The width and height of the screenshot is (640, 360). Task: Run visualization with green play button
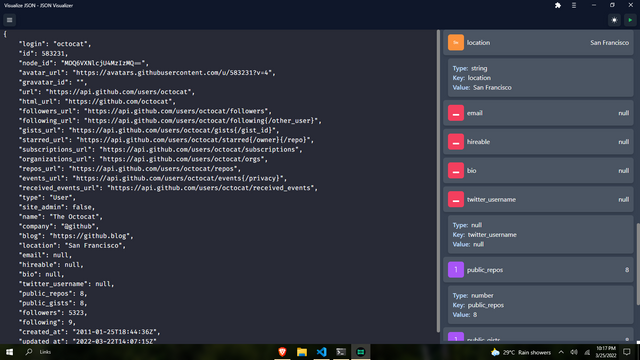click(x=630, y=20)
